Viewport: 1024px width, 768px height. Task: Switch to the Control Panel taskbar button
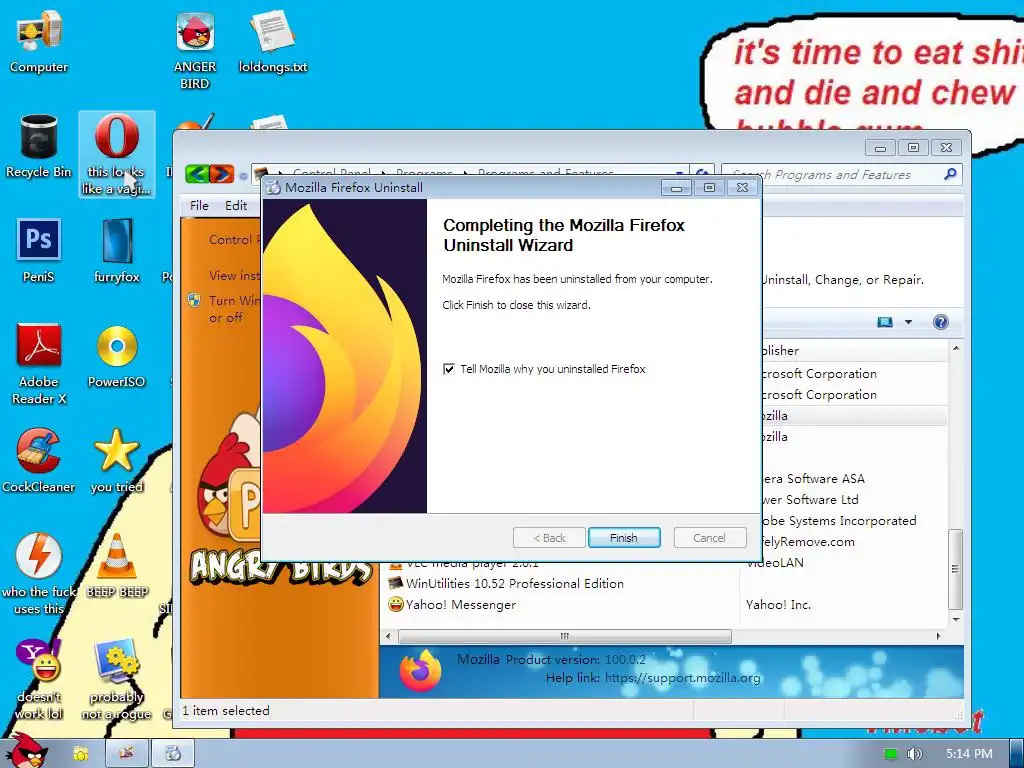point(127,754)
